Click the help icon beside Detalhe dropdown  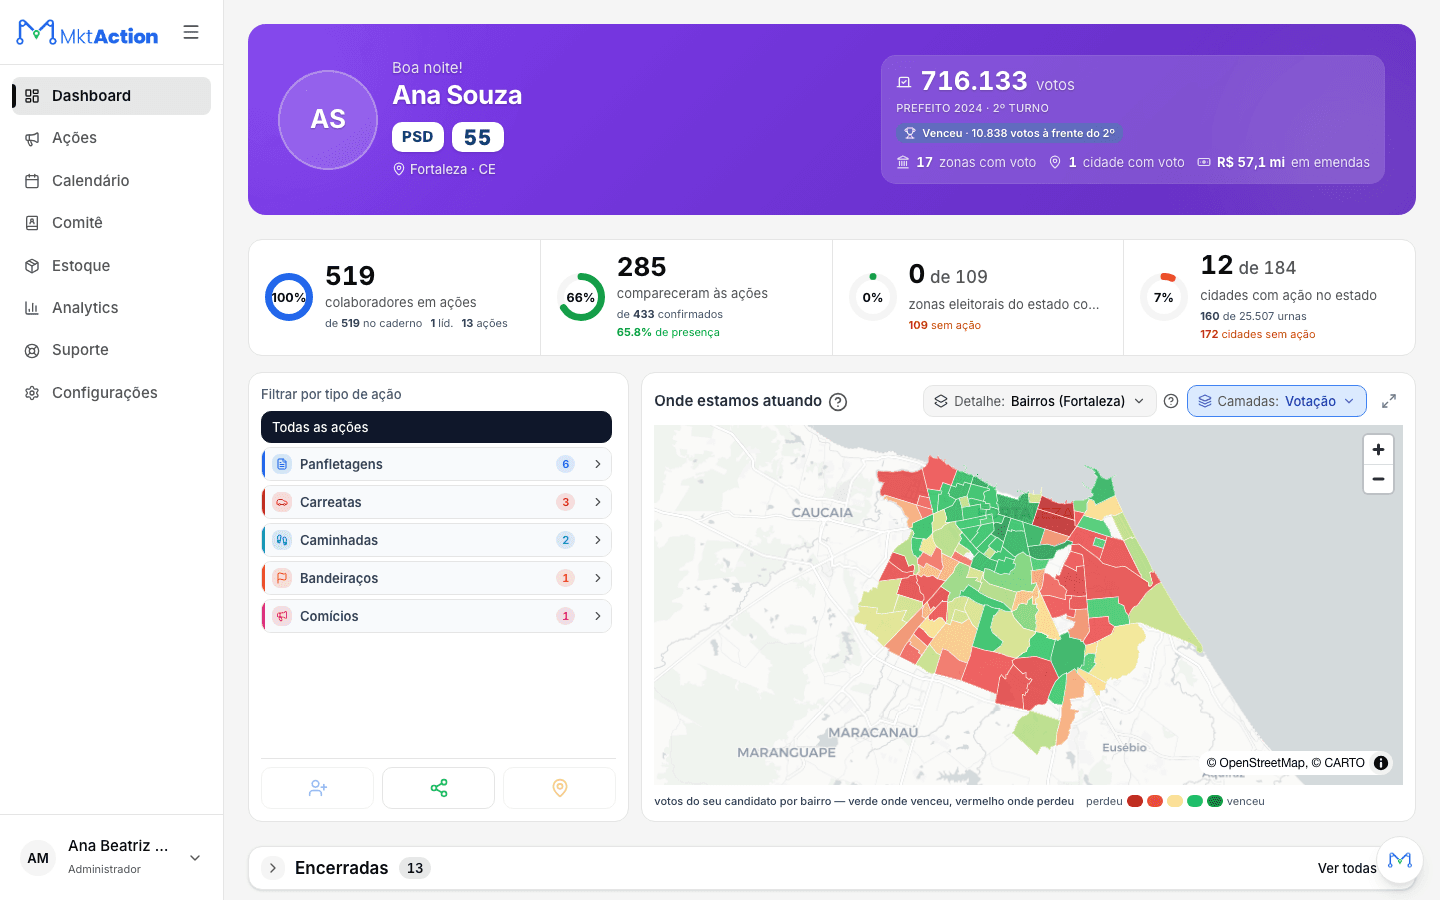coord(1171,401)
